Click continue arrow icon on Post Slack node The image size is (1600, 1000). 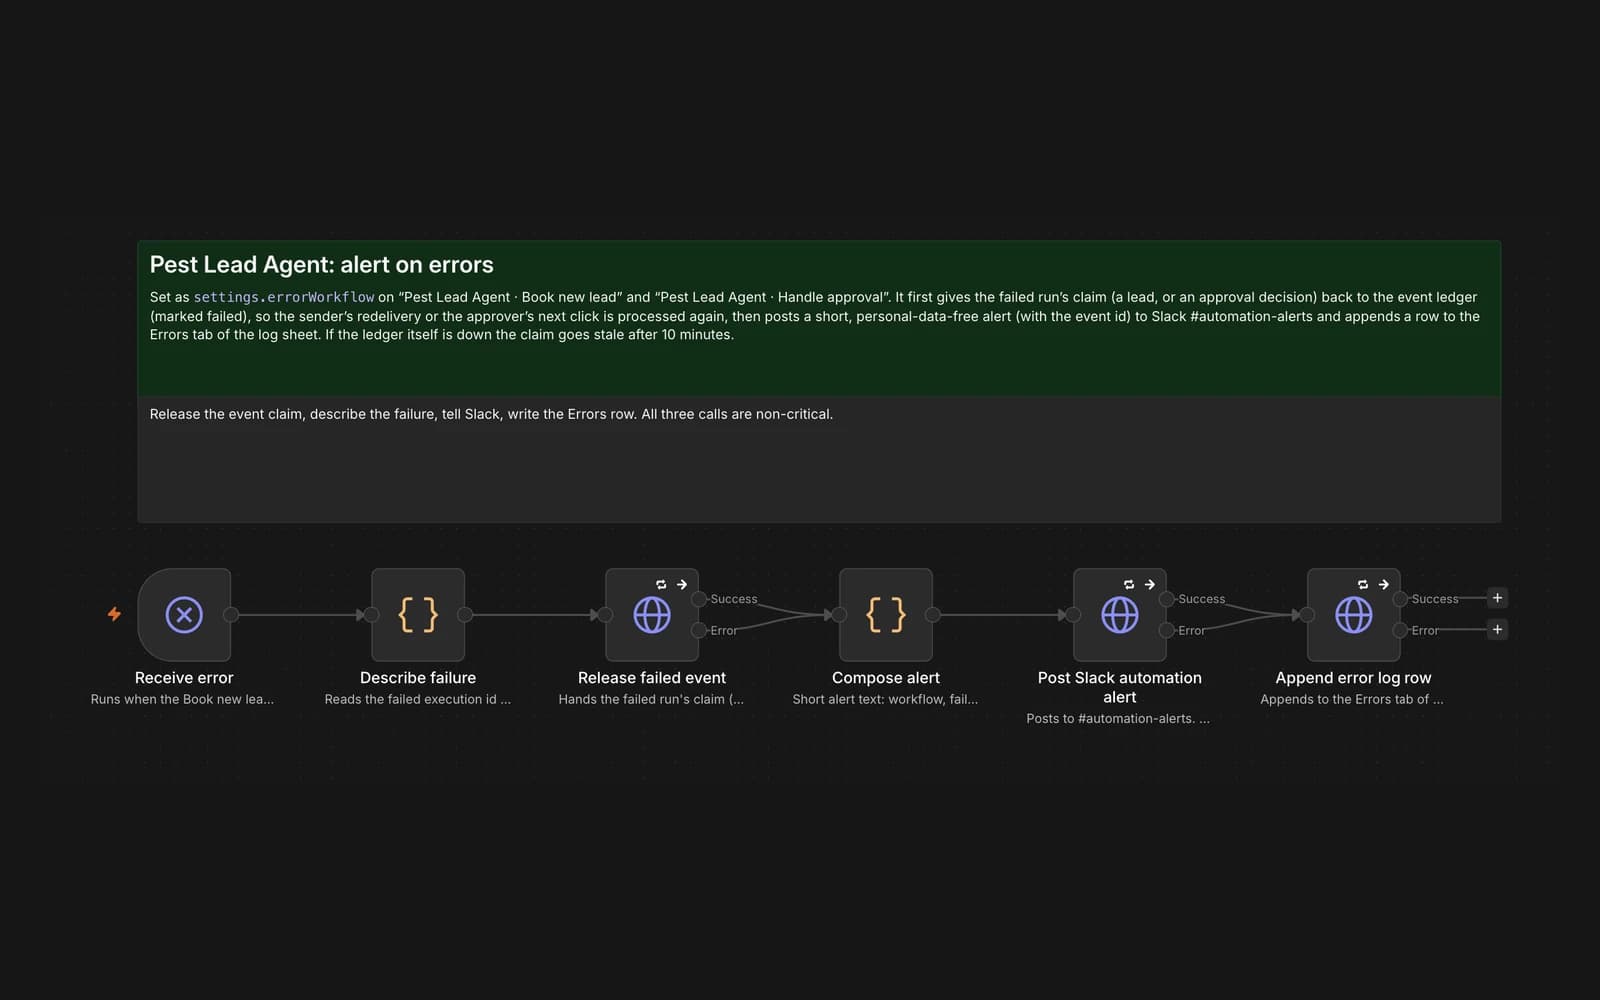[x=1150, y=584]
